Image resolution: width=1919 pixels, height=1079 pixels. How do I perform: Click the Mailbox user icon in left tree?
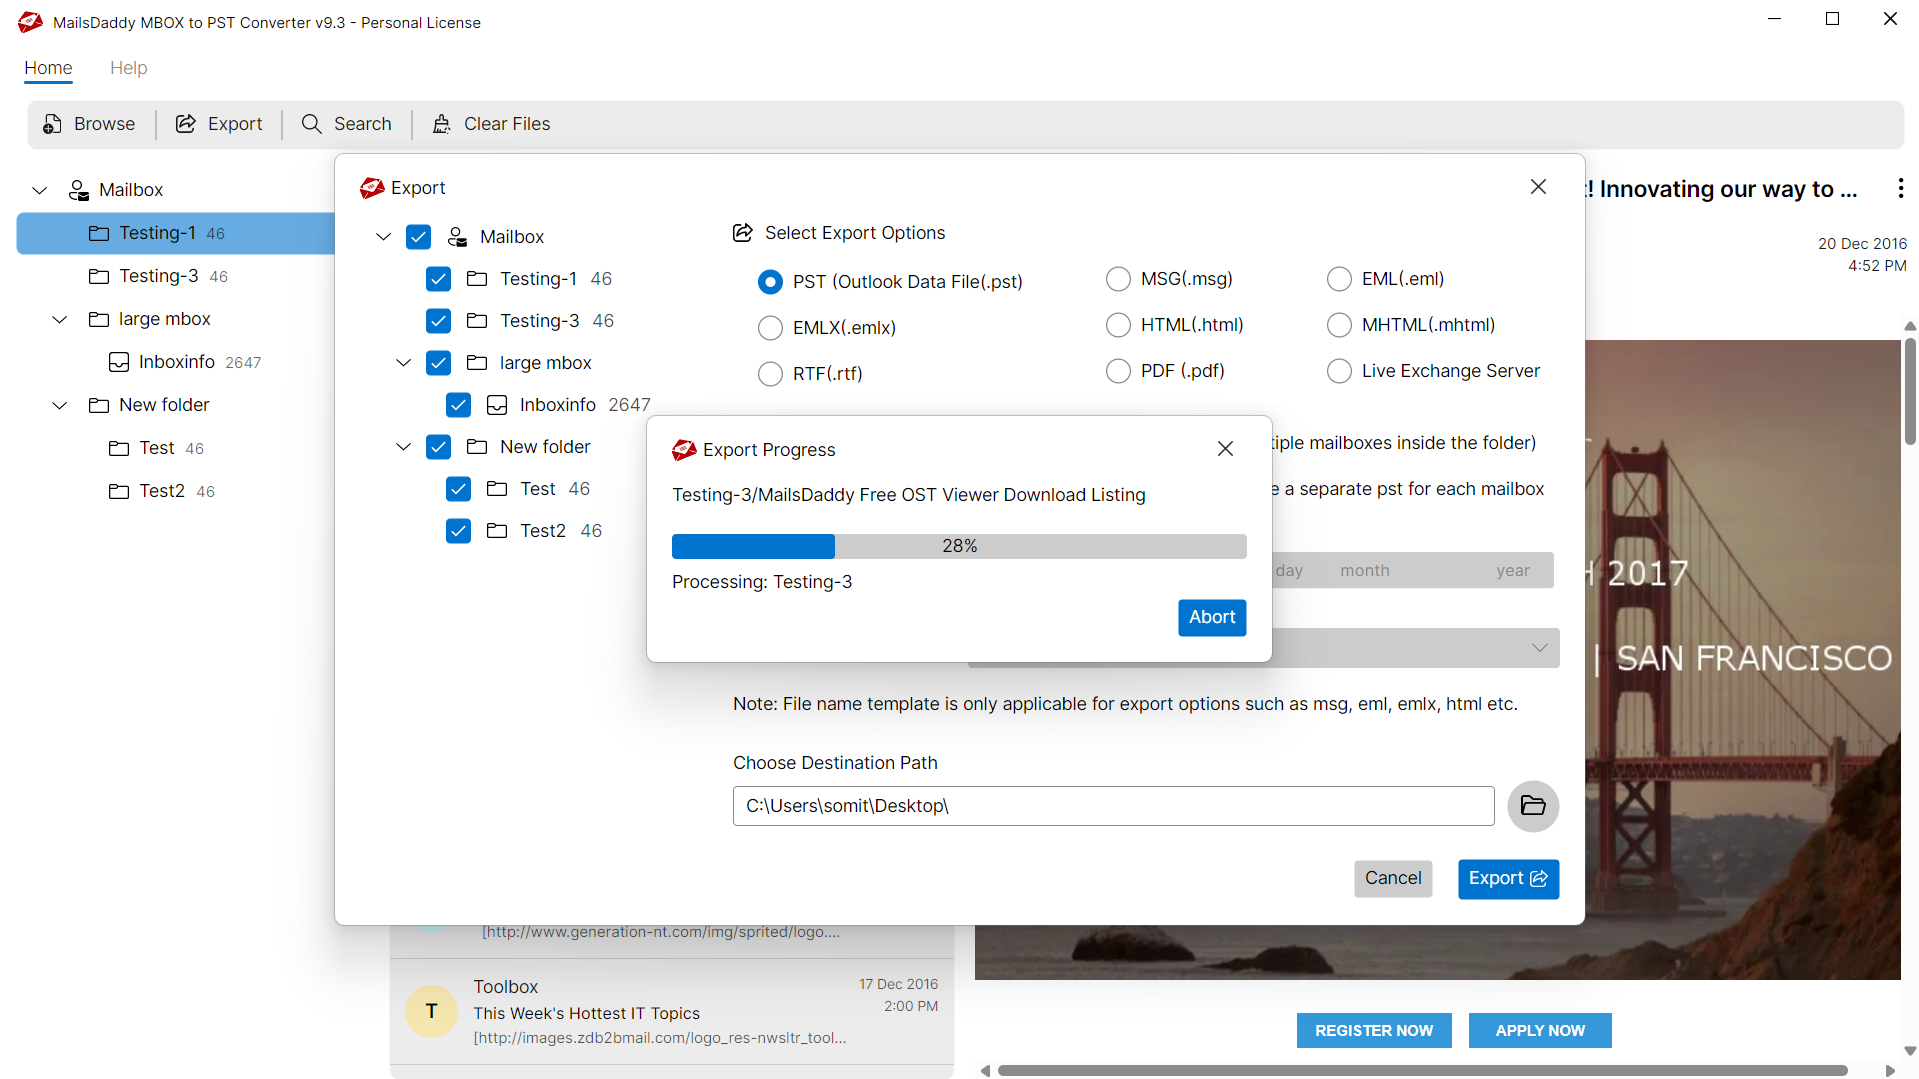click(78, 190)
